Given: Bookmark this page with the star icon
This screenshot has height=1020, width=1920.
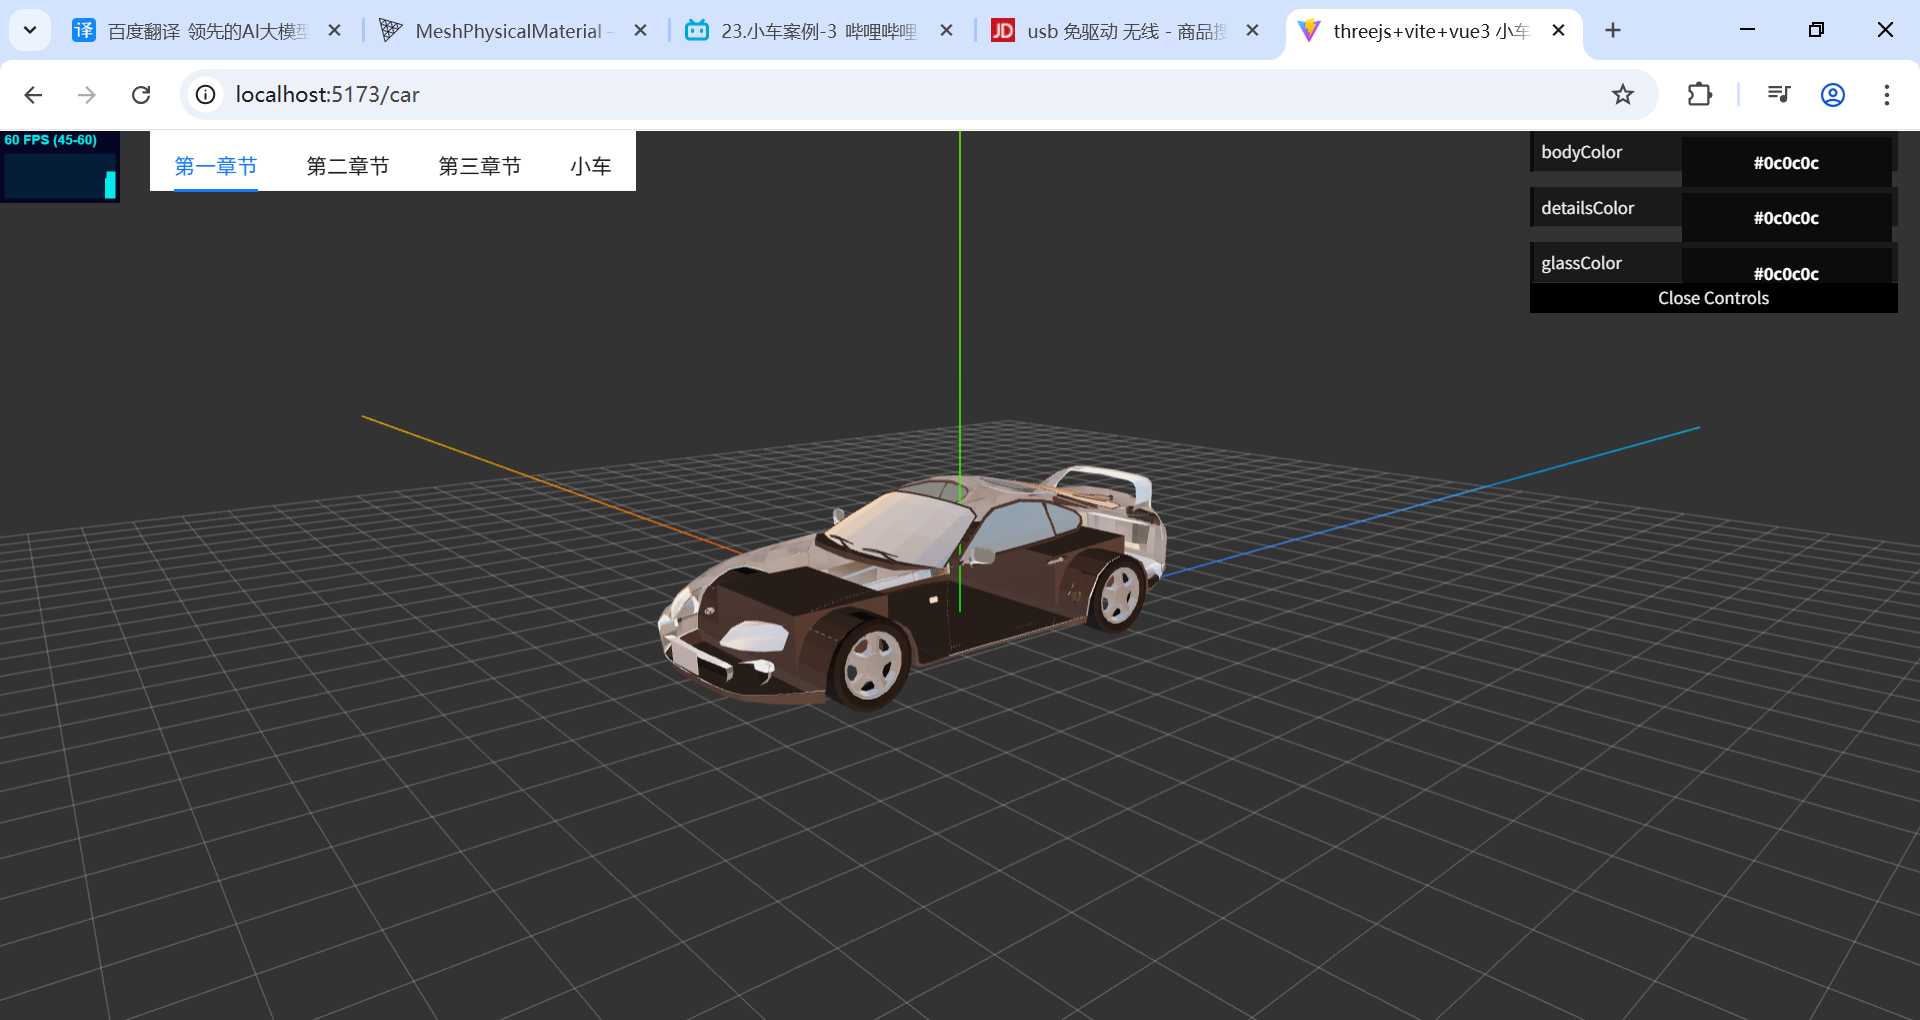Looking at the screenshot, I should pyautogui.click(x=1623, y=95).
